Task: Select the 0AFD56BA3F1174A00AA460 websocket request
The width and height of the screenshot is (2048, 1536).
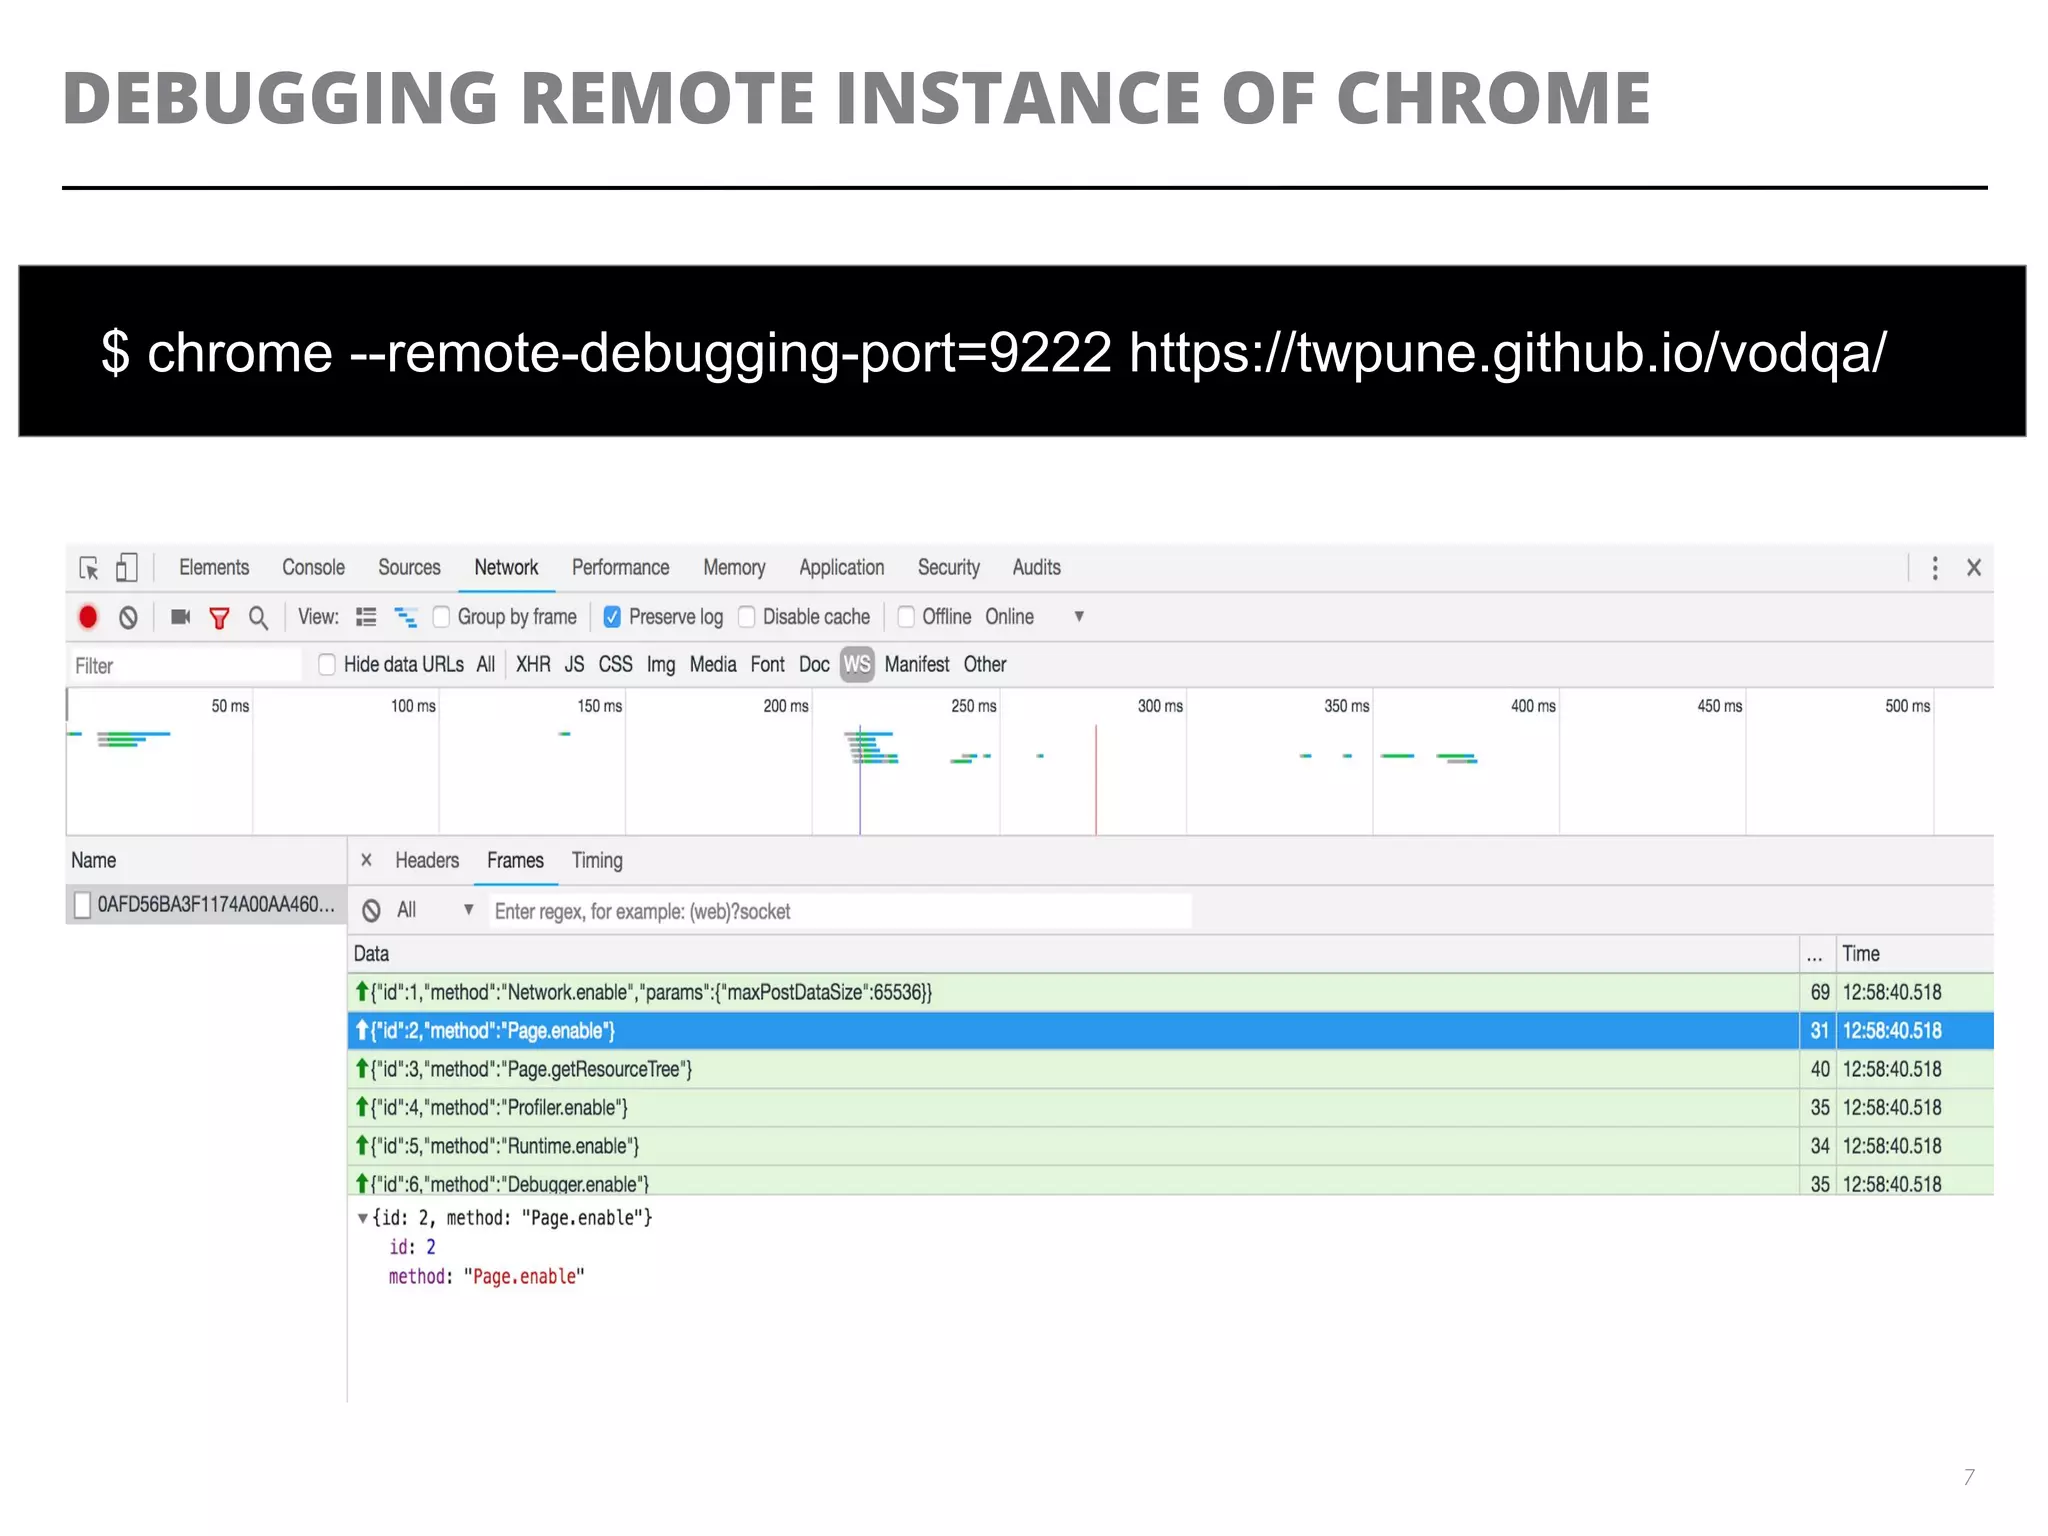Action: click(x=206, y=904)
